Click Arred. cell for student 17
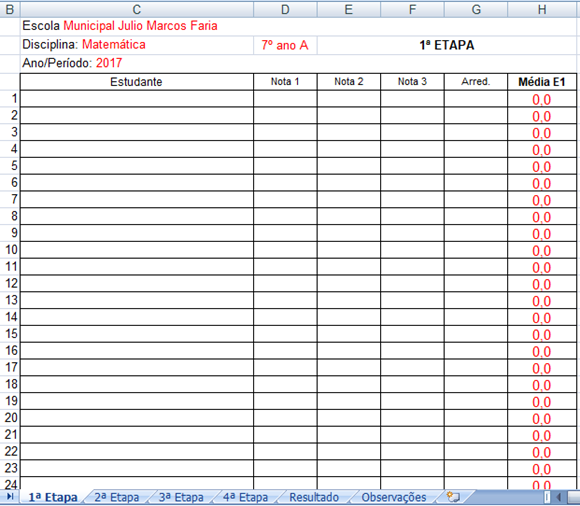580x506 pixels. point(476,368)
